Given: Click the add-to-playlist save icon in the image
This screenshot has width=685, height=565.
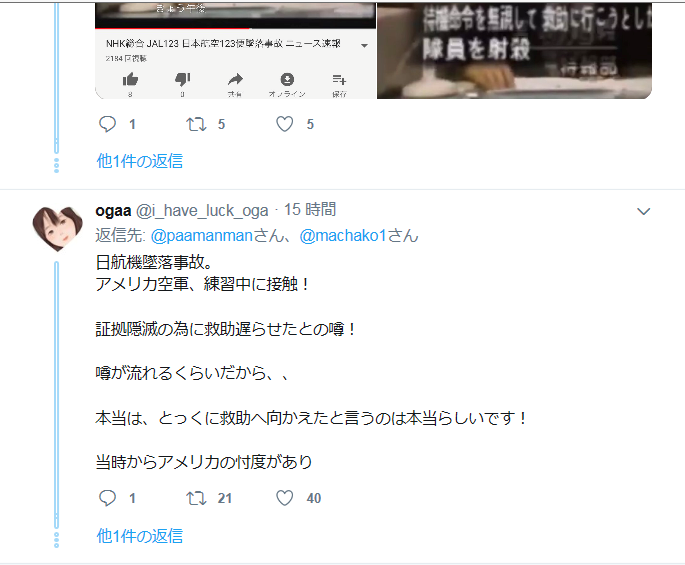Looking at the screenshot, I should pos(339,80).
